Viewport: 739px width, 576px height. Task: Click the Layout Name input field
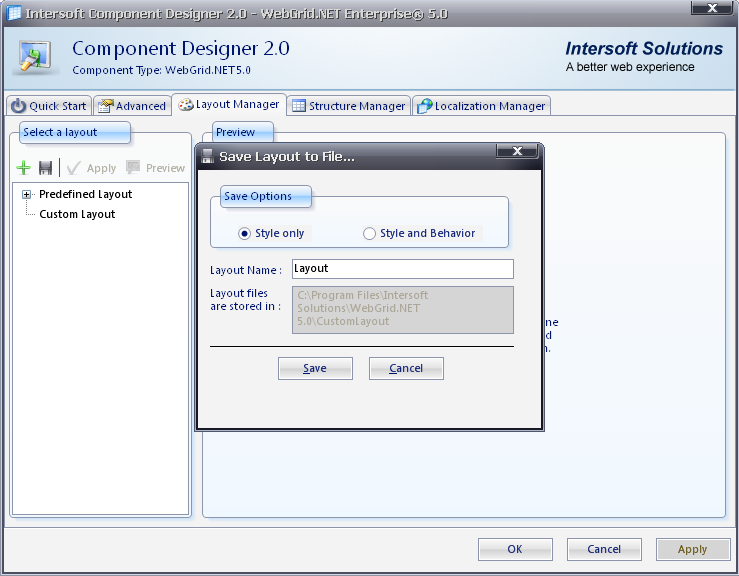coord(402,269)
